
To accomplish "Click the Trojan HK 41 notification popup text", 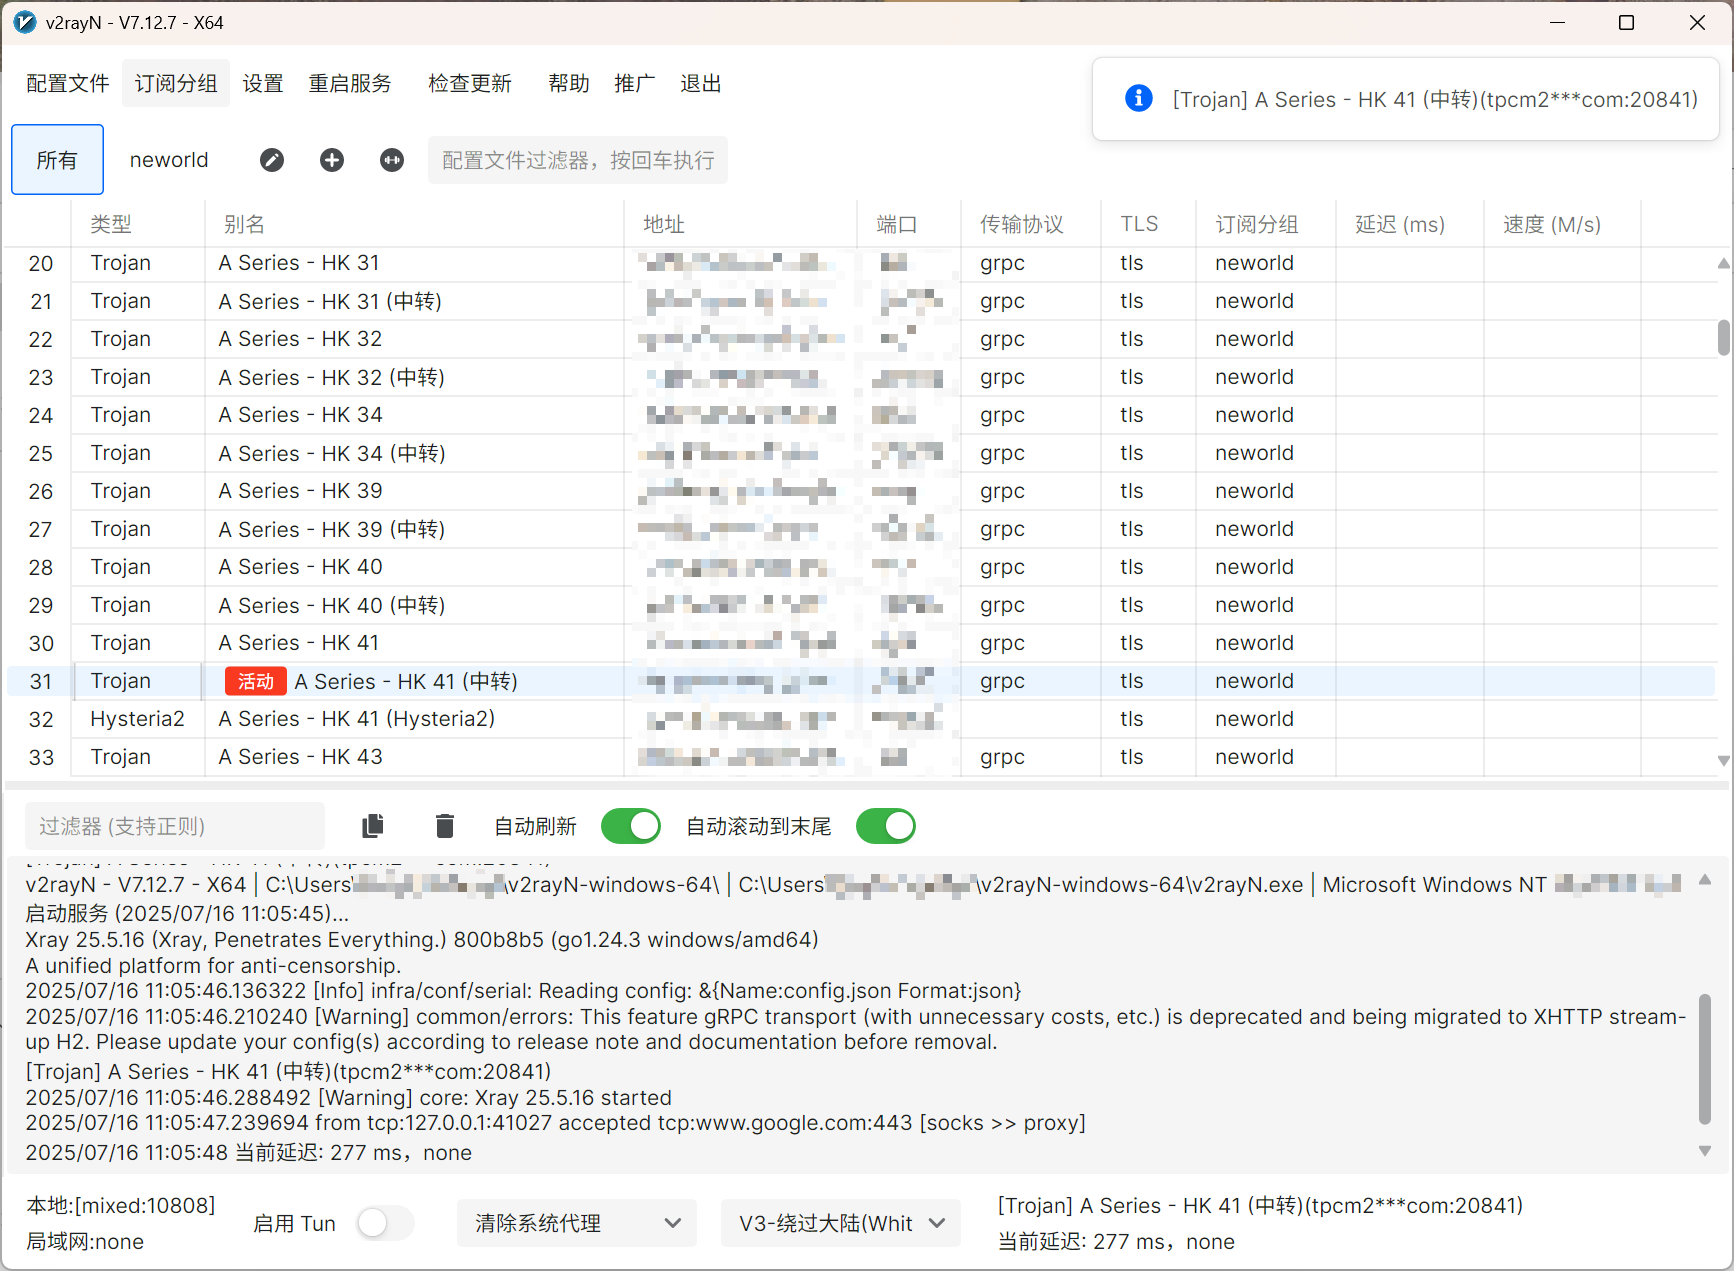I will (1435, 99).
